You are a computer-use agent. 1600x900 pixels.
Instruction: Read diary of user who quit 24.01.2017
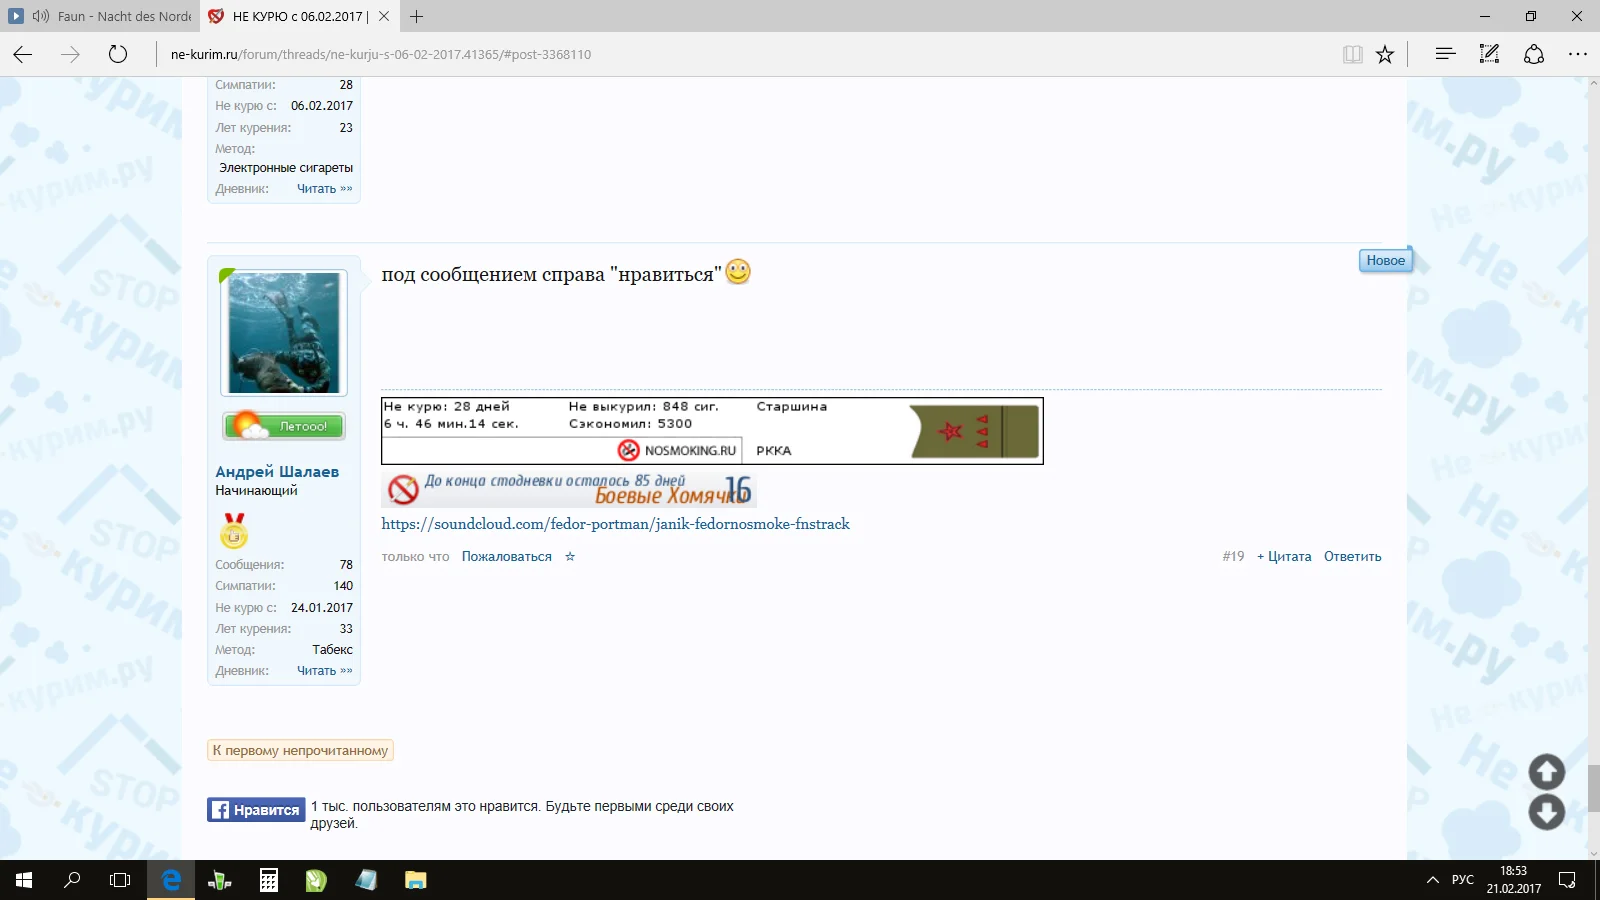325,671
